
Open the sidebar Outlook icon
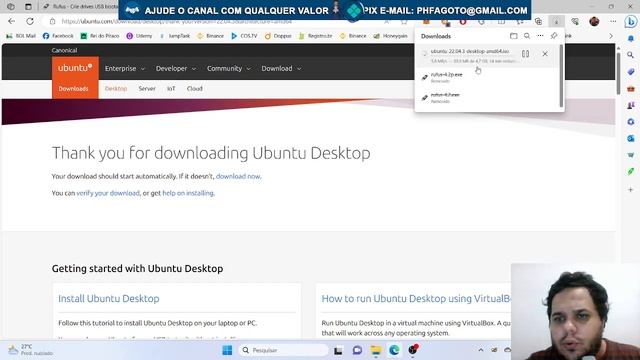point(631,138)
